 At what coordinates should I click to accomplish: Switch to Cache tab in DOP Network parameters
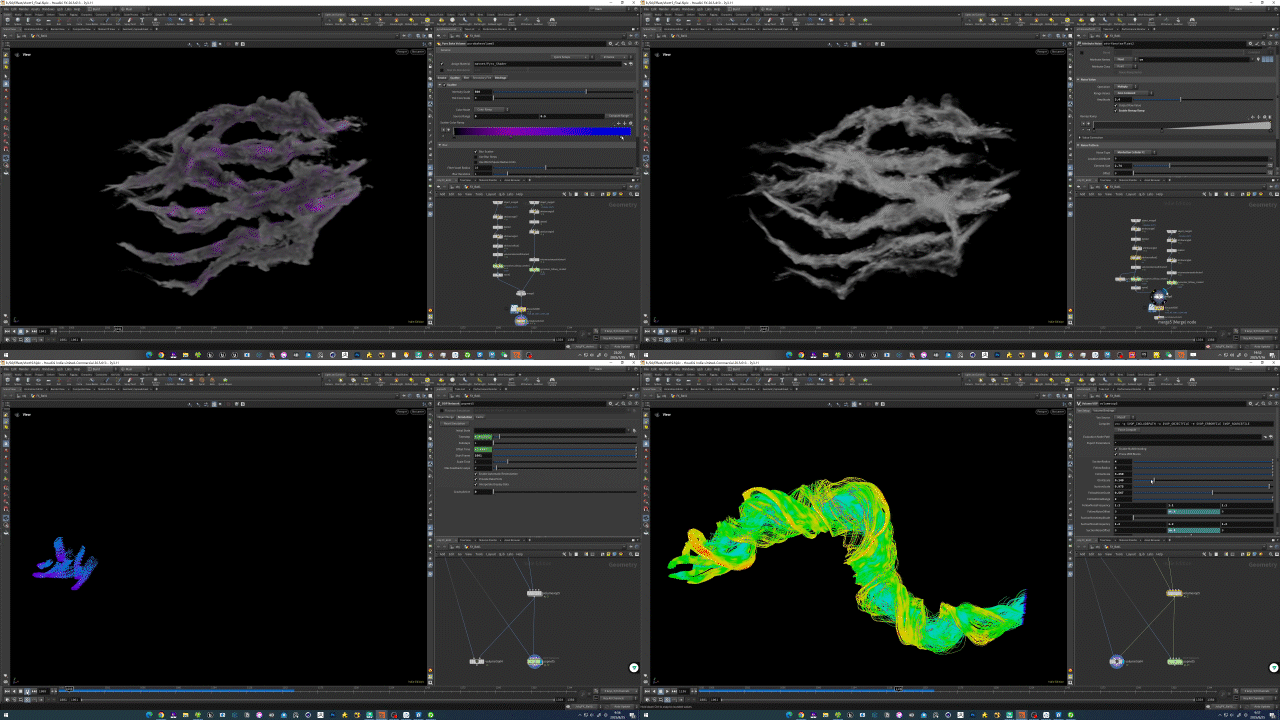(480, 416)
